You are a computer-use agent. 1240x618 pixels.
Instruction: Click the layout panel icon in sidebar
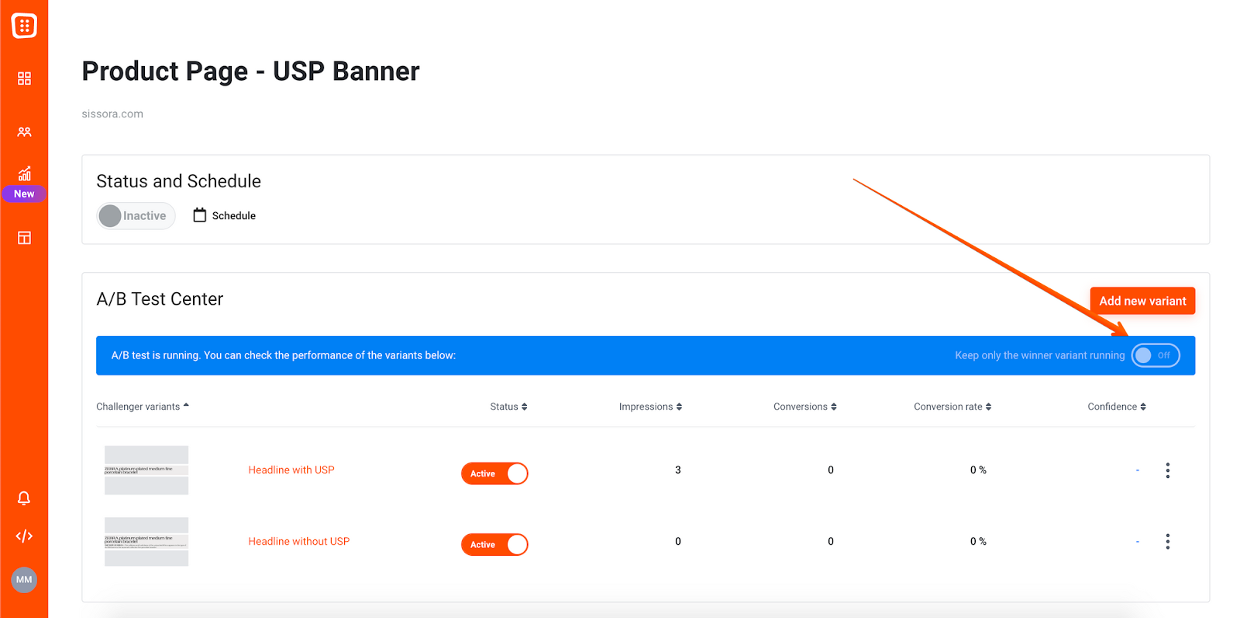click(x=24, y=237)
